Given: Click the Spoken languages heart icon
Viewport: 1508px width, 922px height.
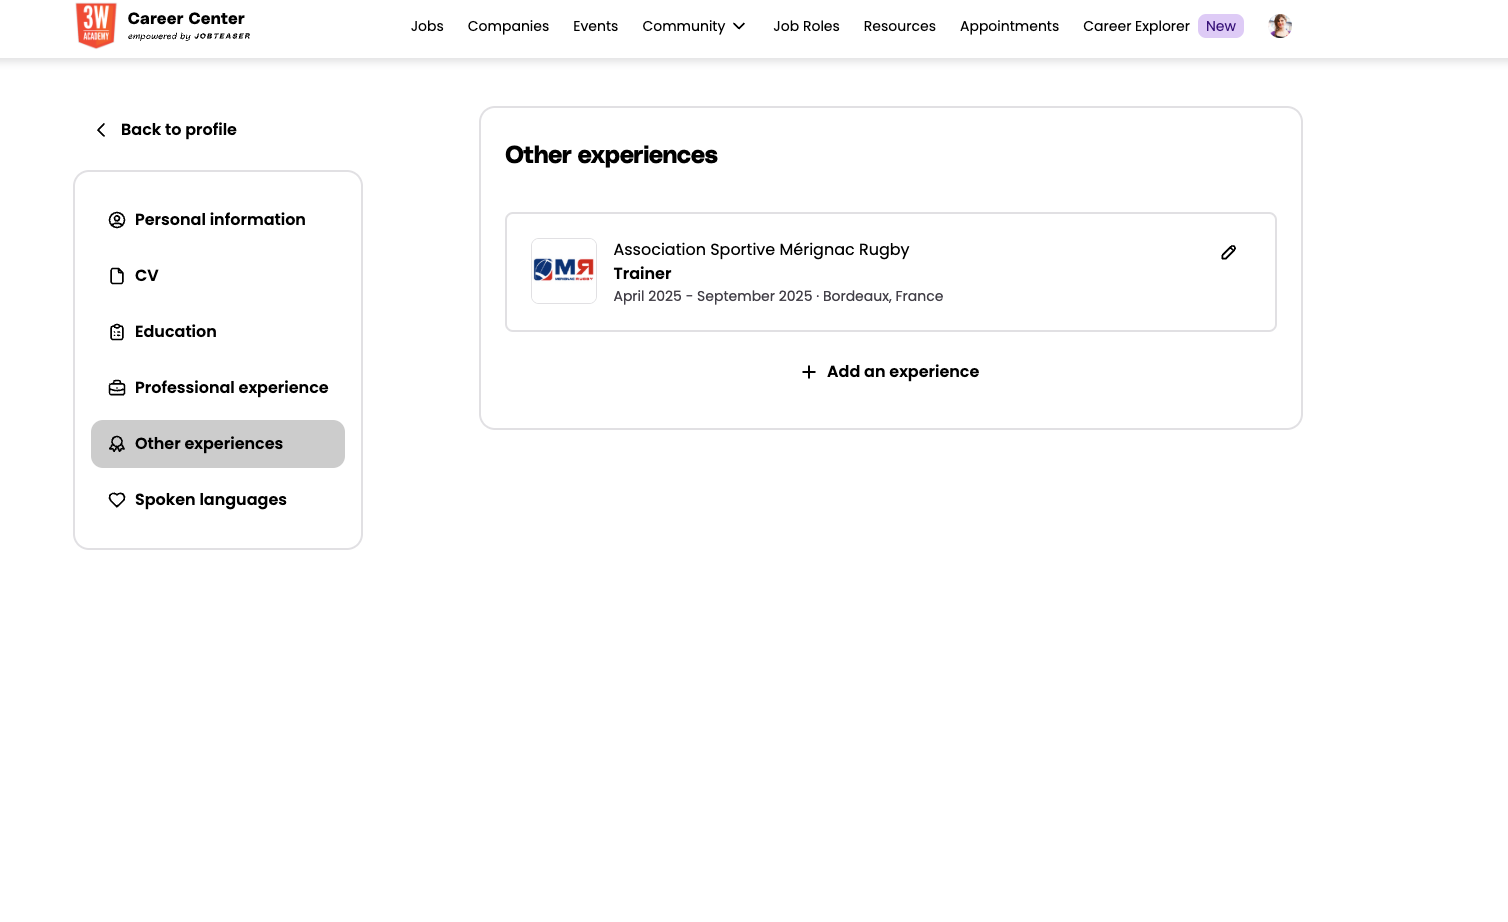Looking at the screenshot, I should [x=117, y=500].
